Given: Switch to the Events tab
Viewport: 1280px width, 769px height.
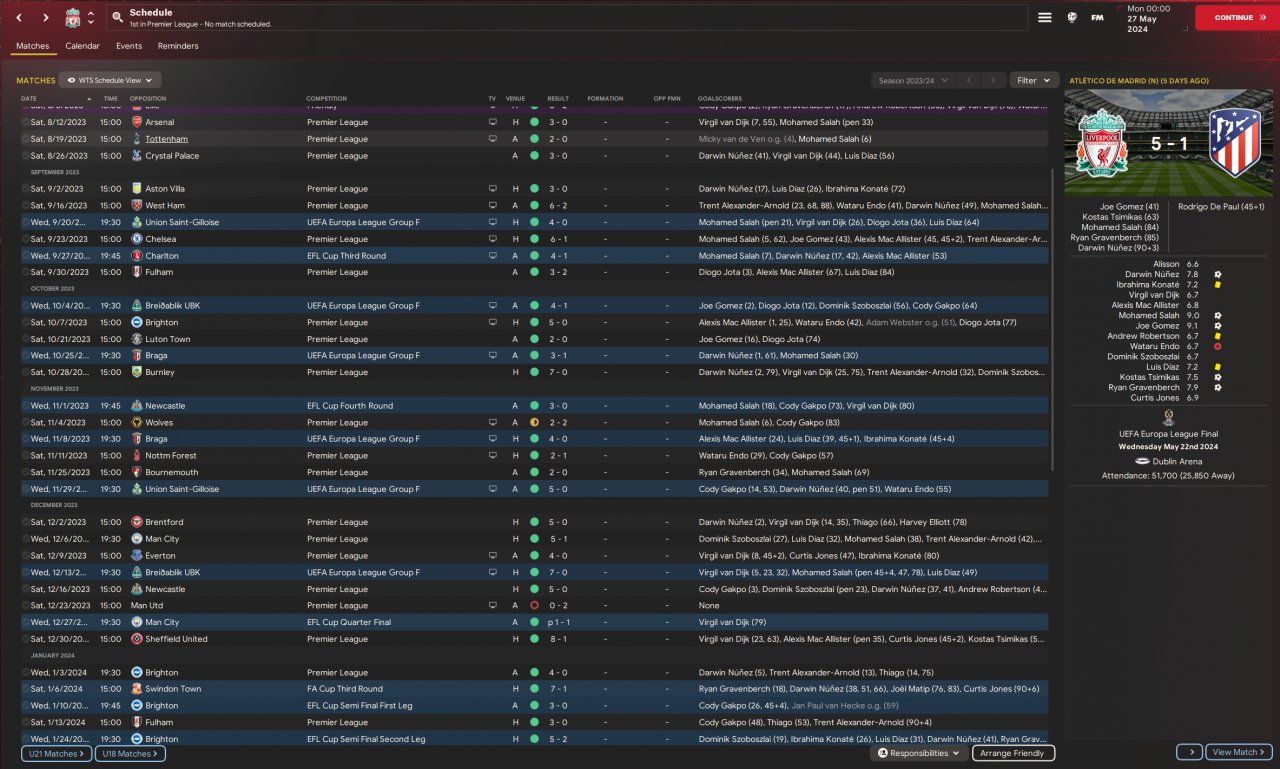Looking at the screenshot, I should click(x=129, y=46).
